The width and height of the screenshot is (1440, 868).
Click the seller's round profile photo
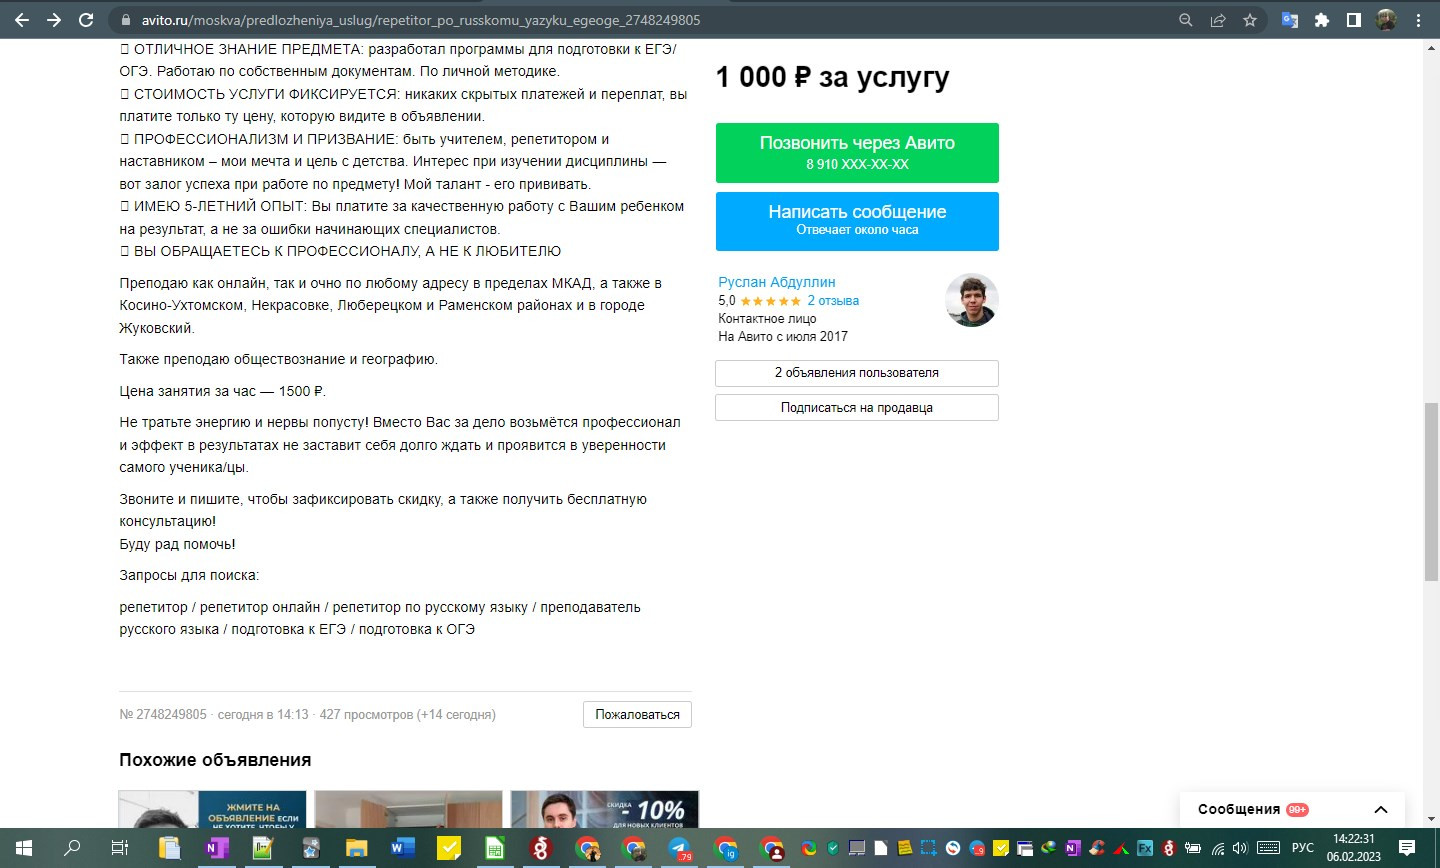coord(971,300)
